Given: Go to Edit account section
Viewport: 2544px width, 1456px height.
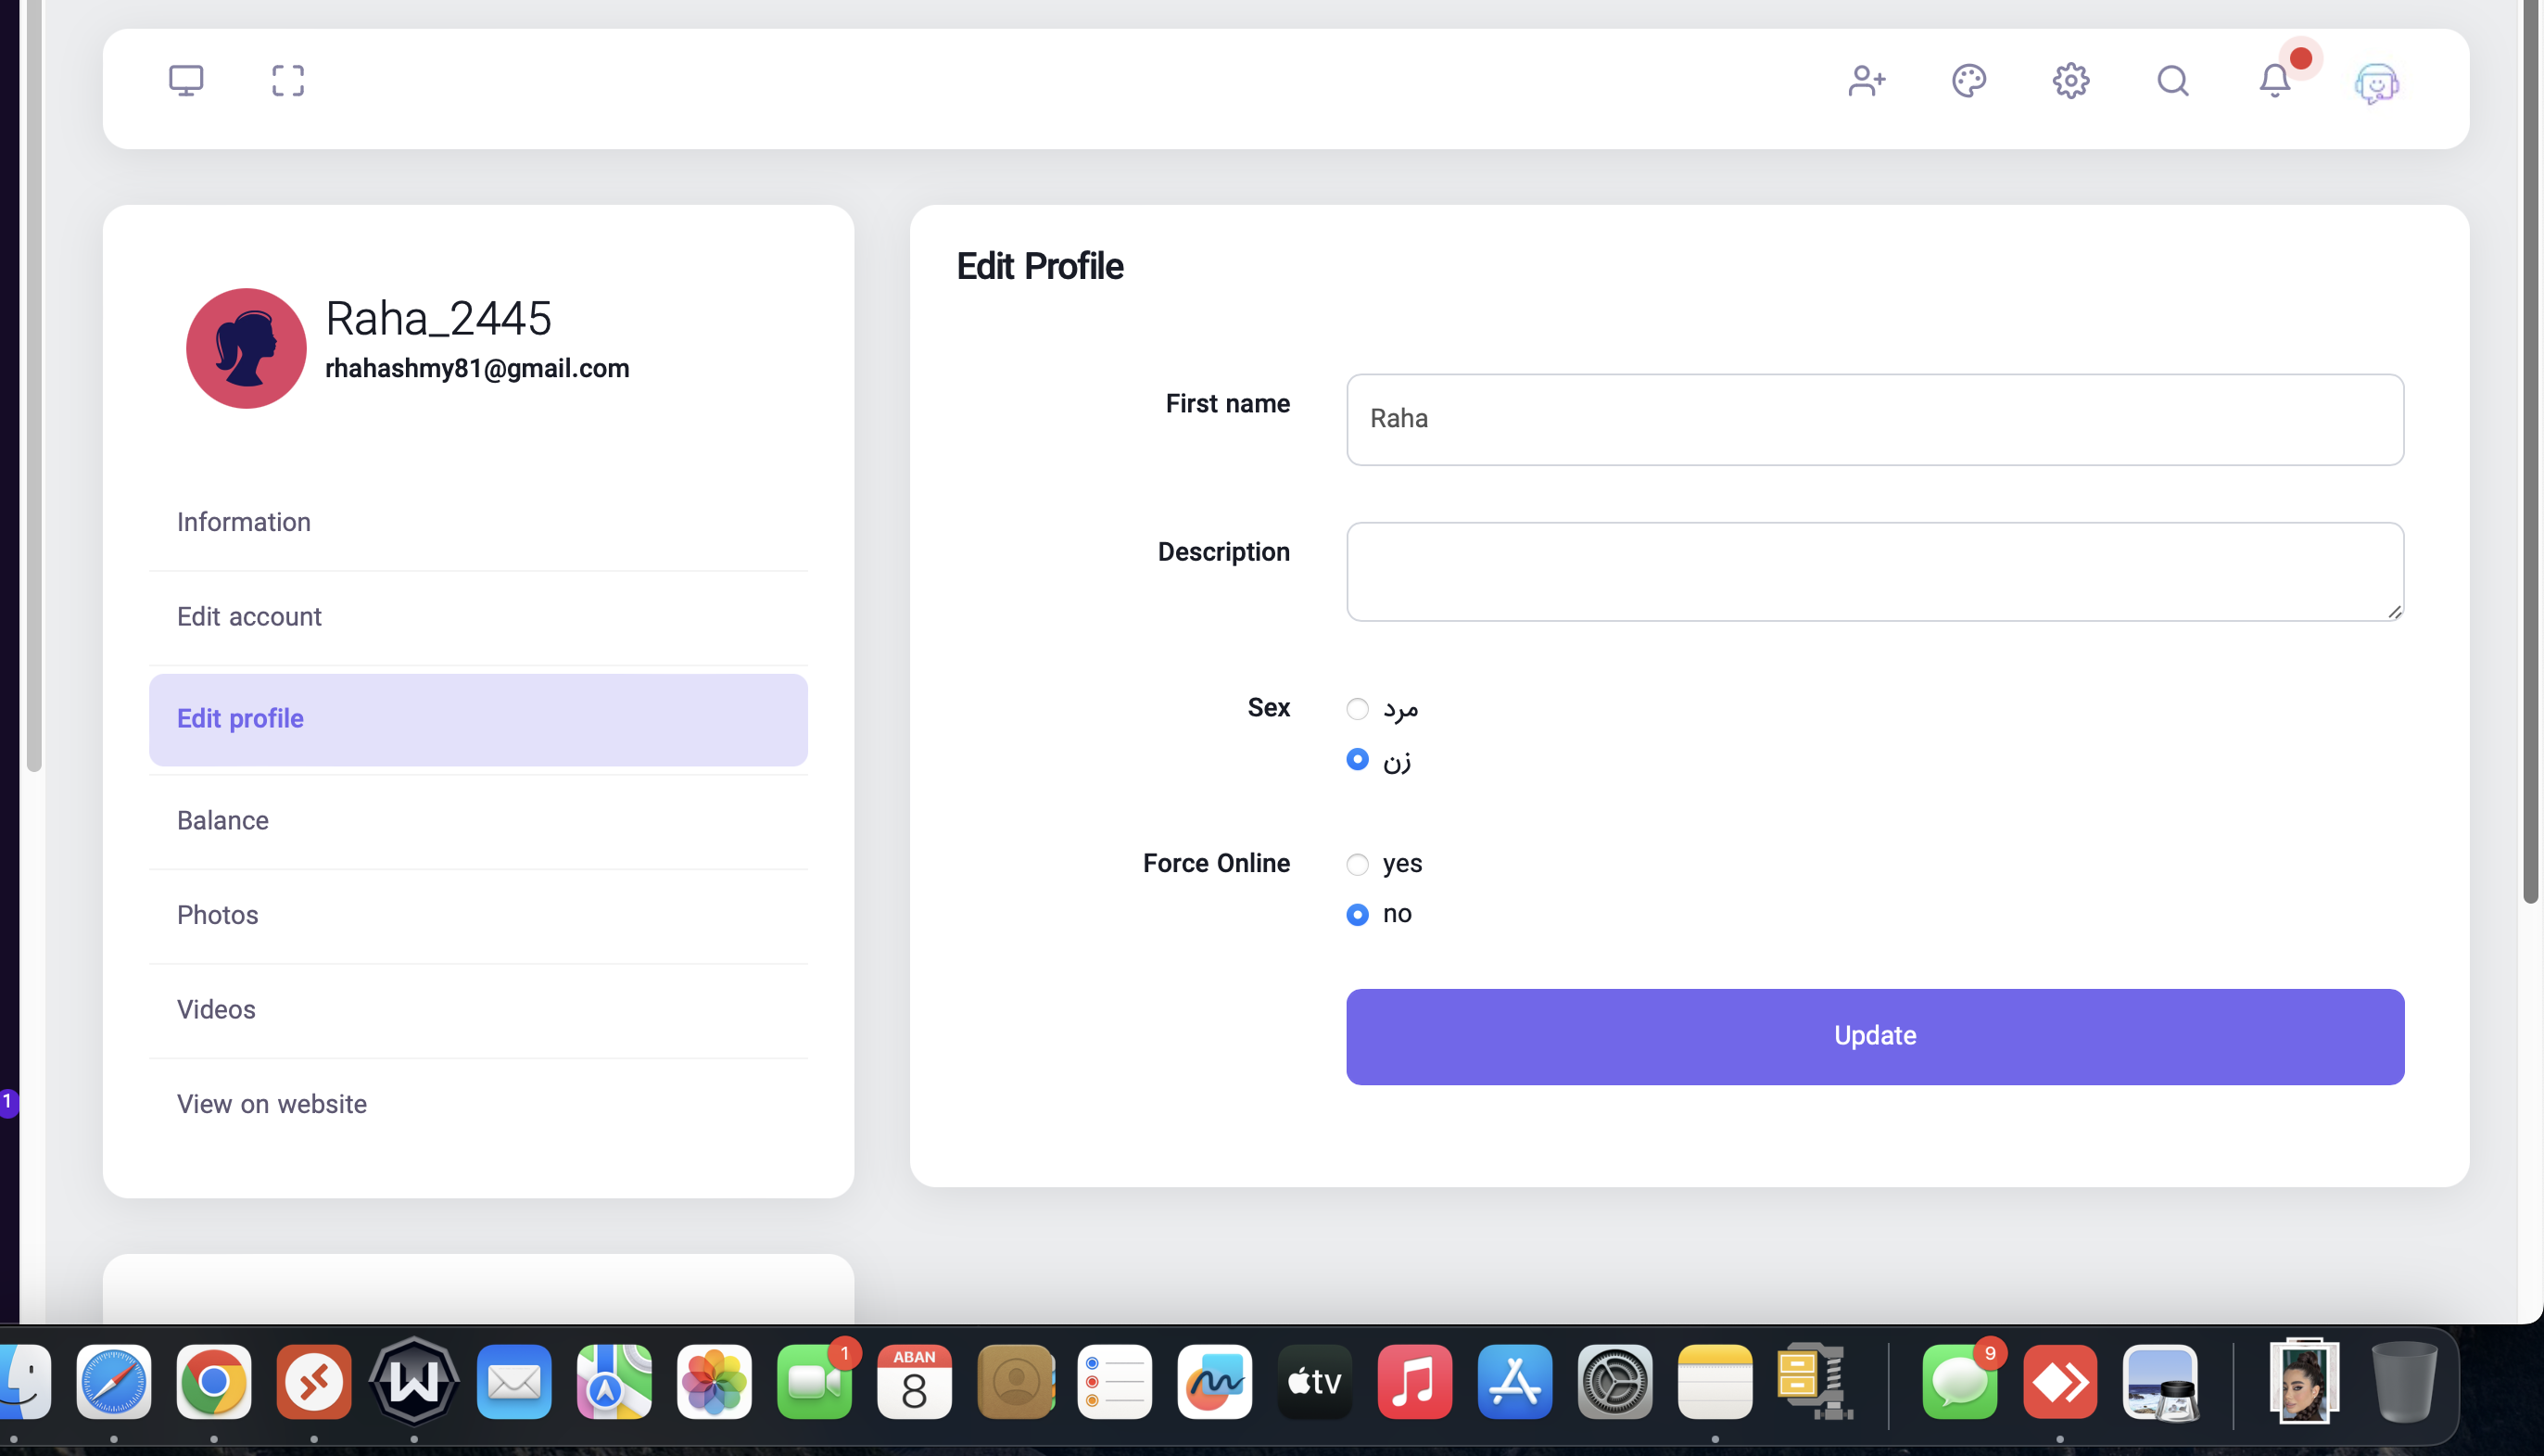Looking at the screenshot, I should [x=249, y=617].
